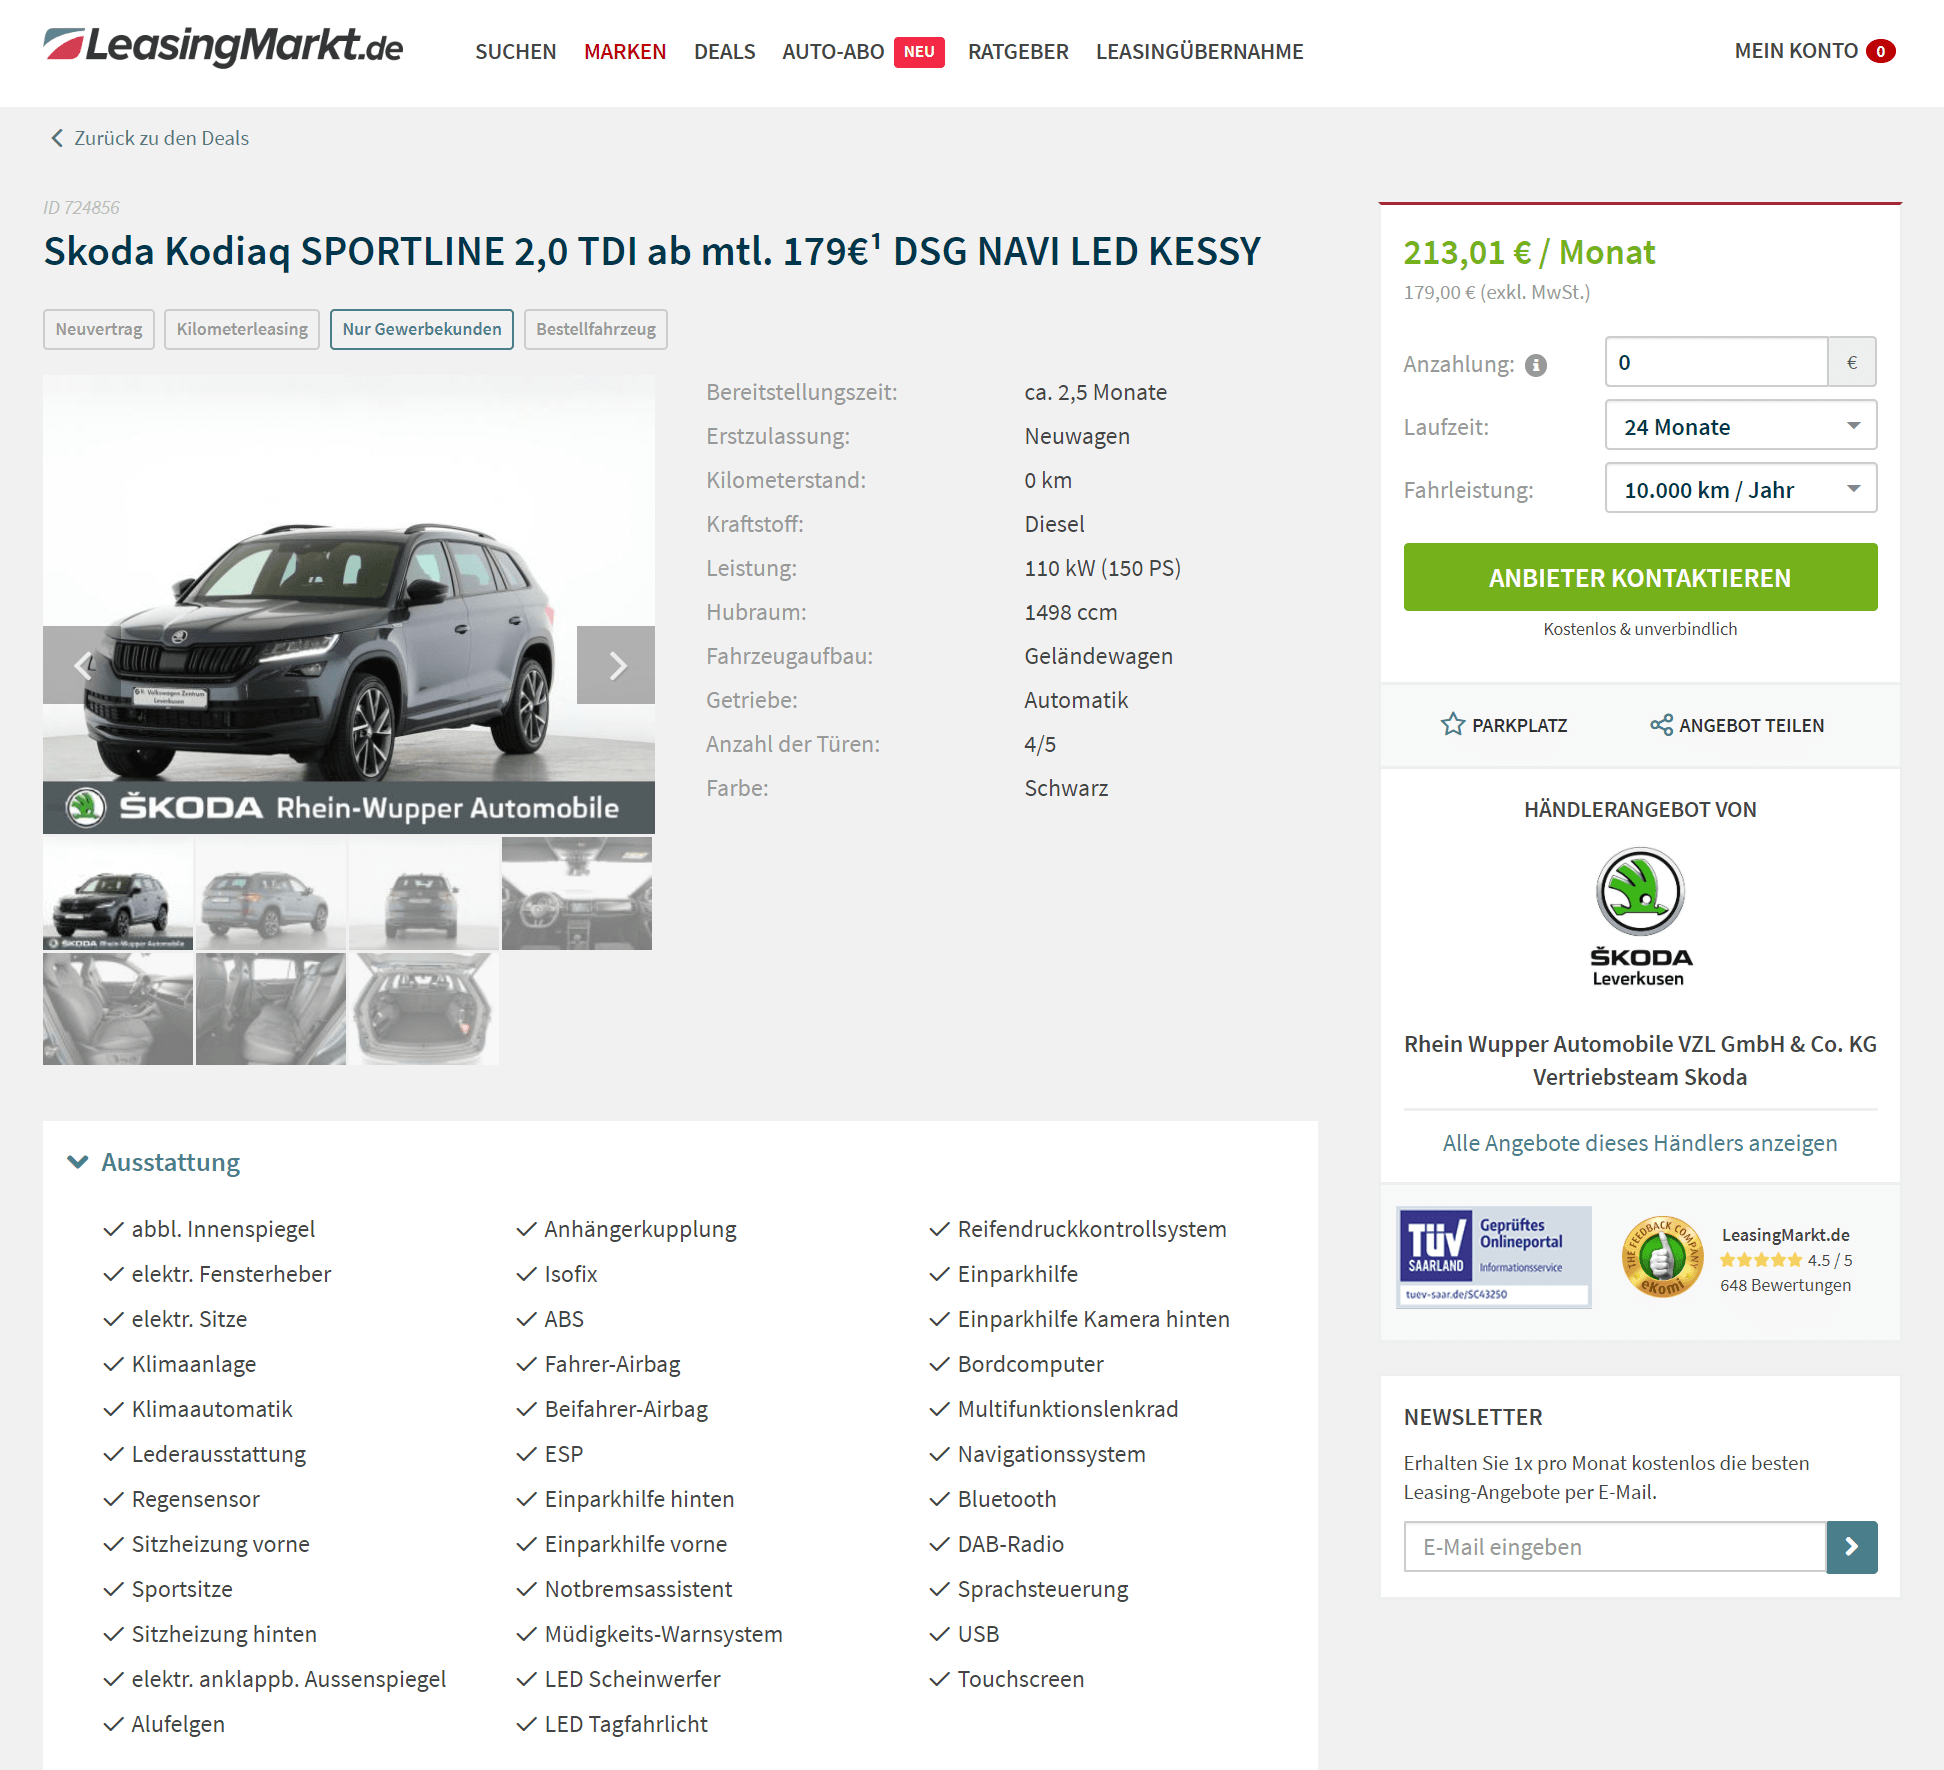Go back via Zurück zu den Deals
The image size is (1944, 1770).
pyautogui.click(x=161, y=138)
